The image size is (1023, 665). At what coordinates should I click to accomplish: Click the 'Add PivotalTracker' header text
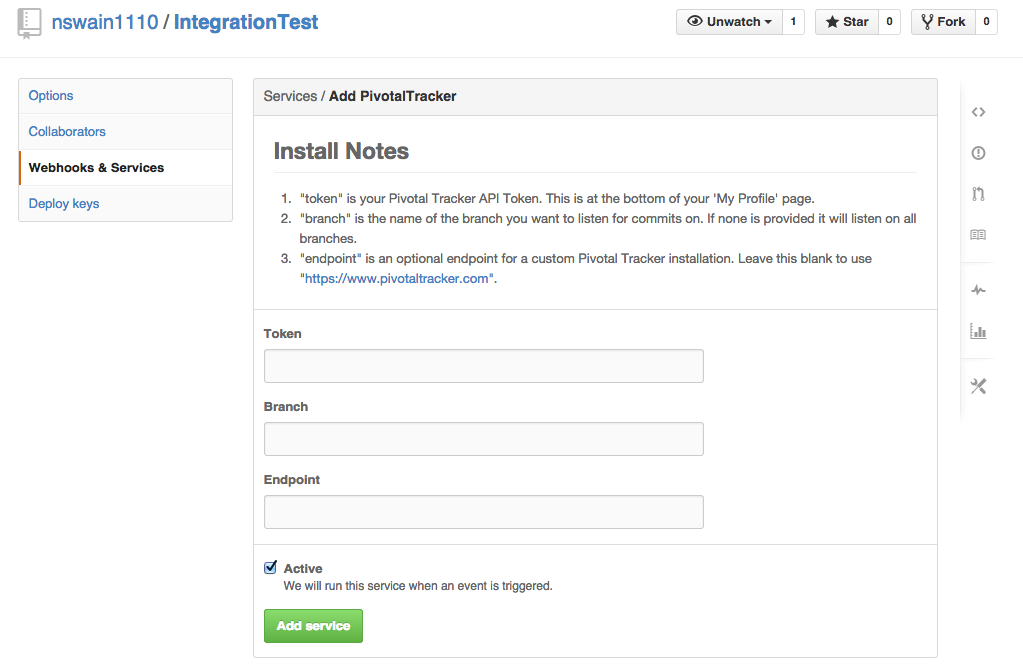[x=393, y=97]
